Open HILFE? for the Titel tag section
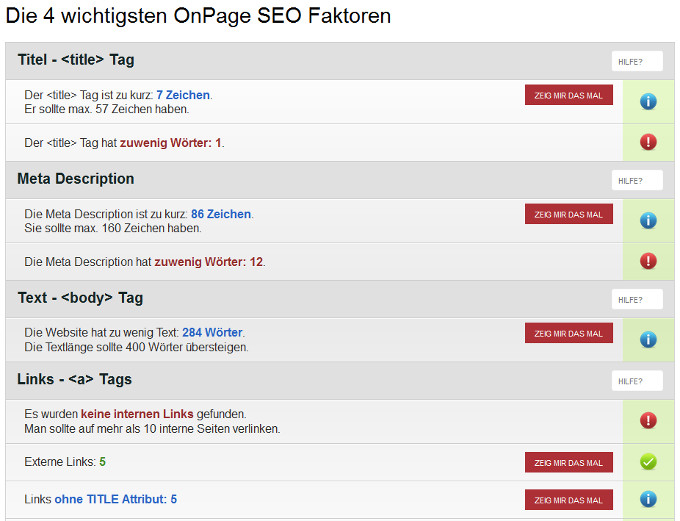 pos(637,62)
